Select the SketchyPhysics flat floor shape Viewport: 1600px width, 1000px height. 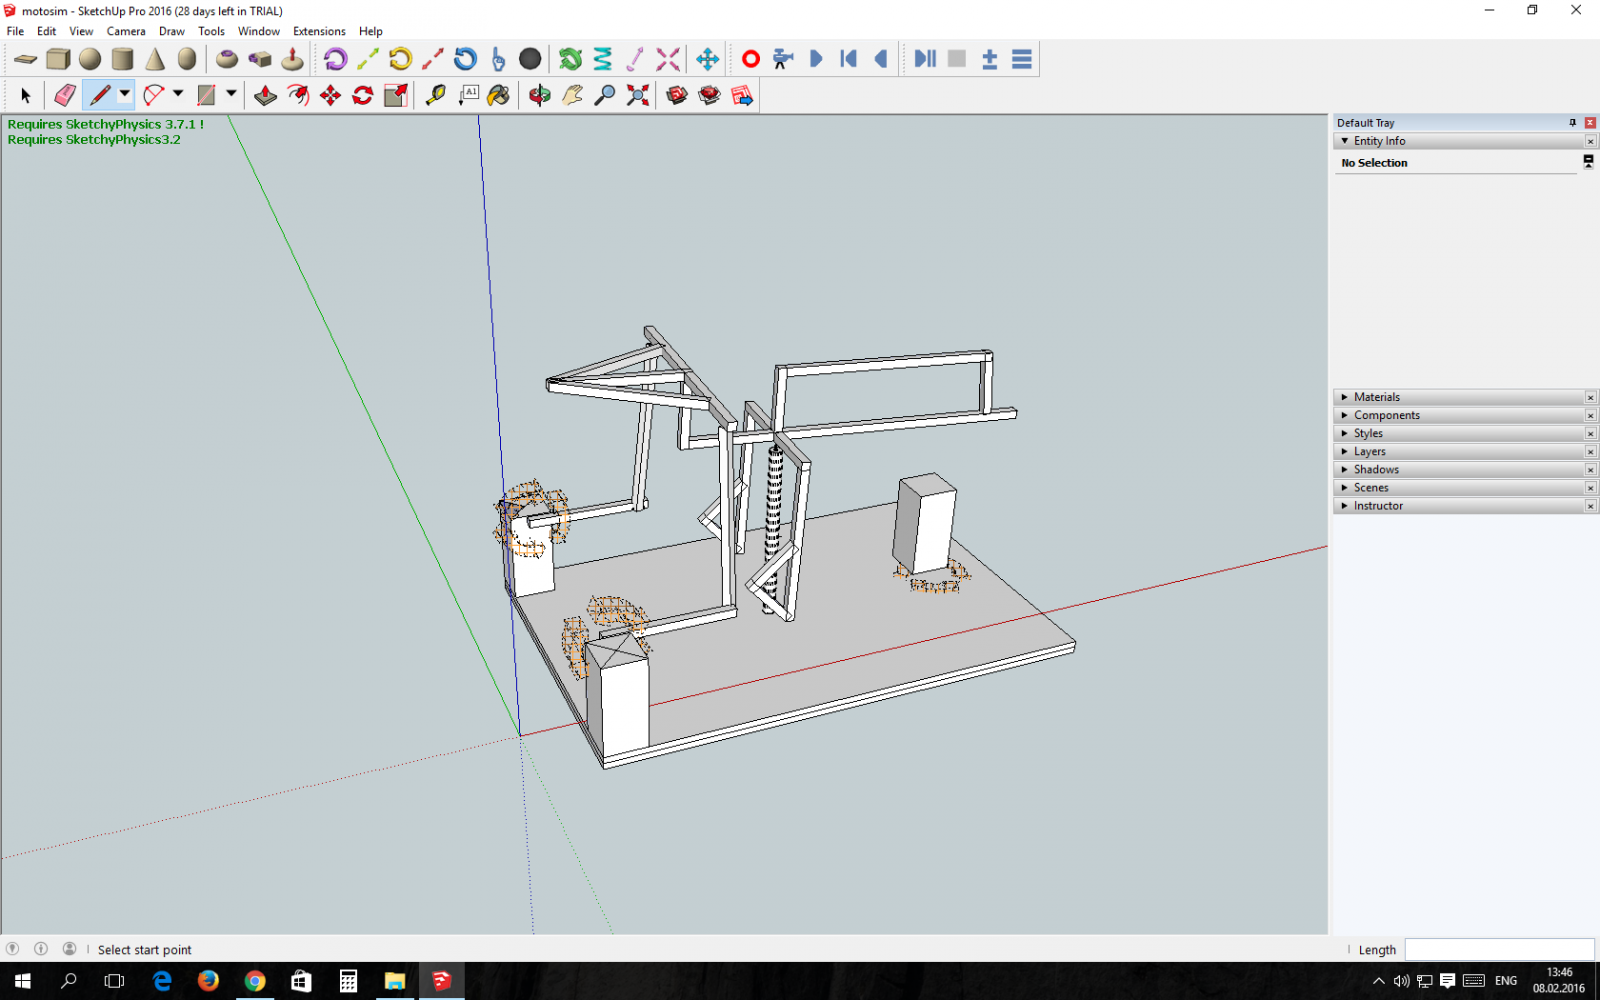point(25,59)
